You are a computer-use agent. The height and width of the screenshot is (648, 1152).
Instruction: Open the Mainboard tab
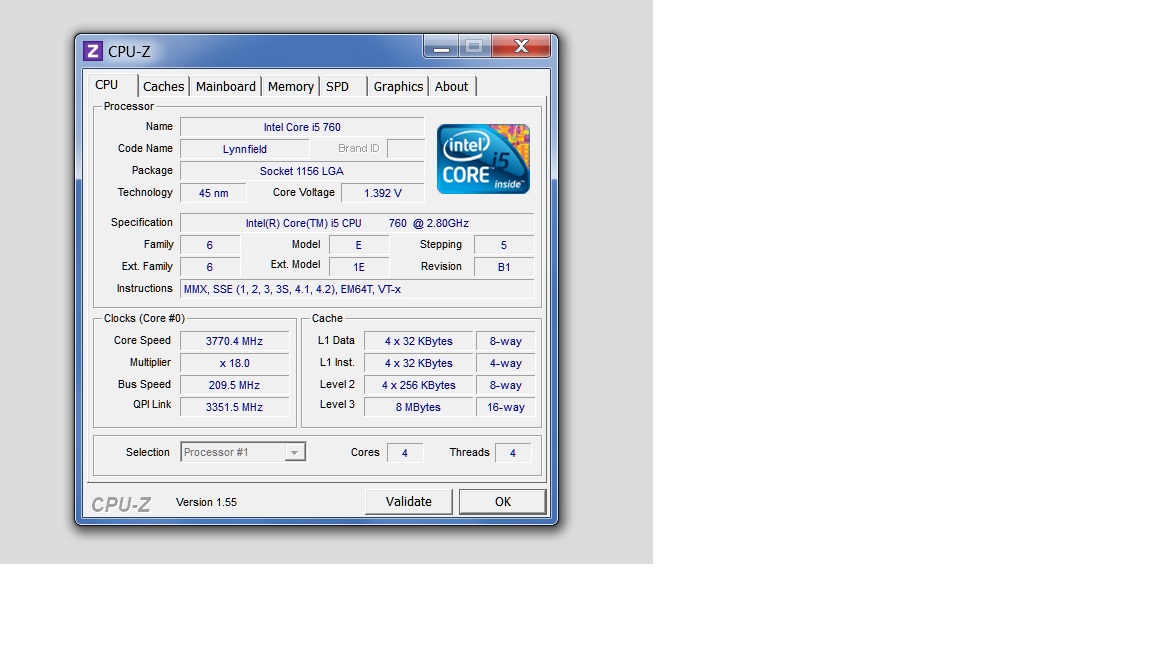[226, 87]
